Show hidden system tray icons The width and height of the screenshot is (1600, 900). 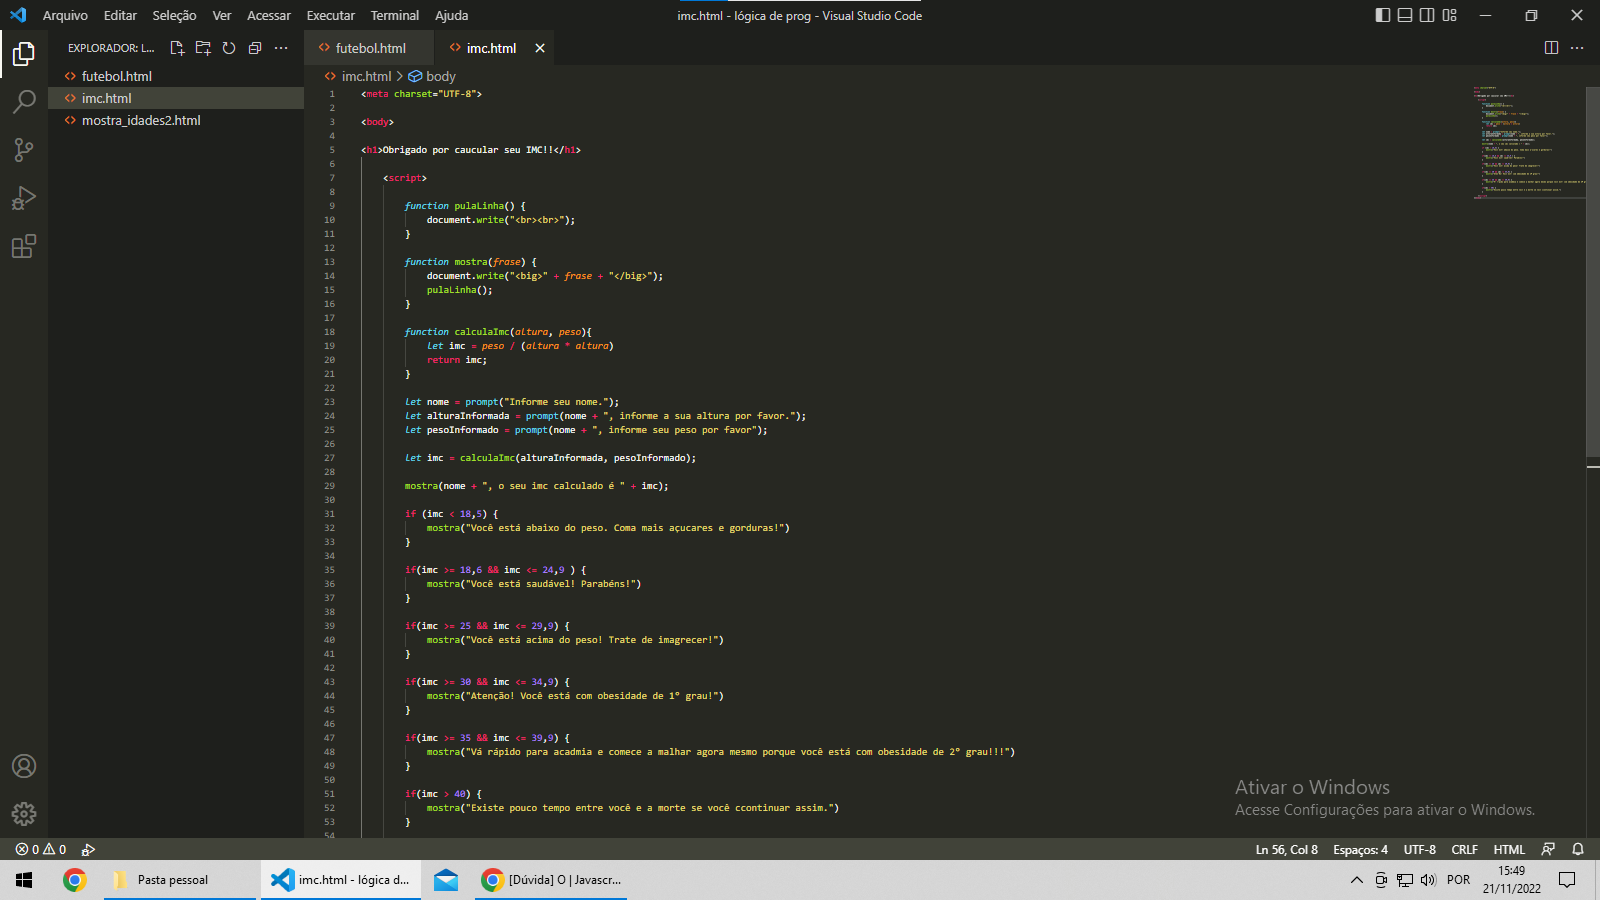[1356, 880]
